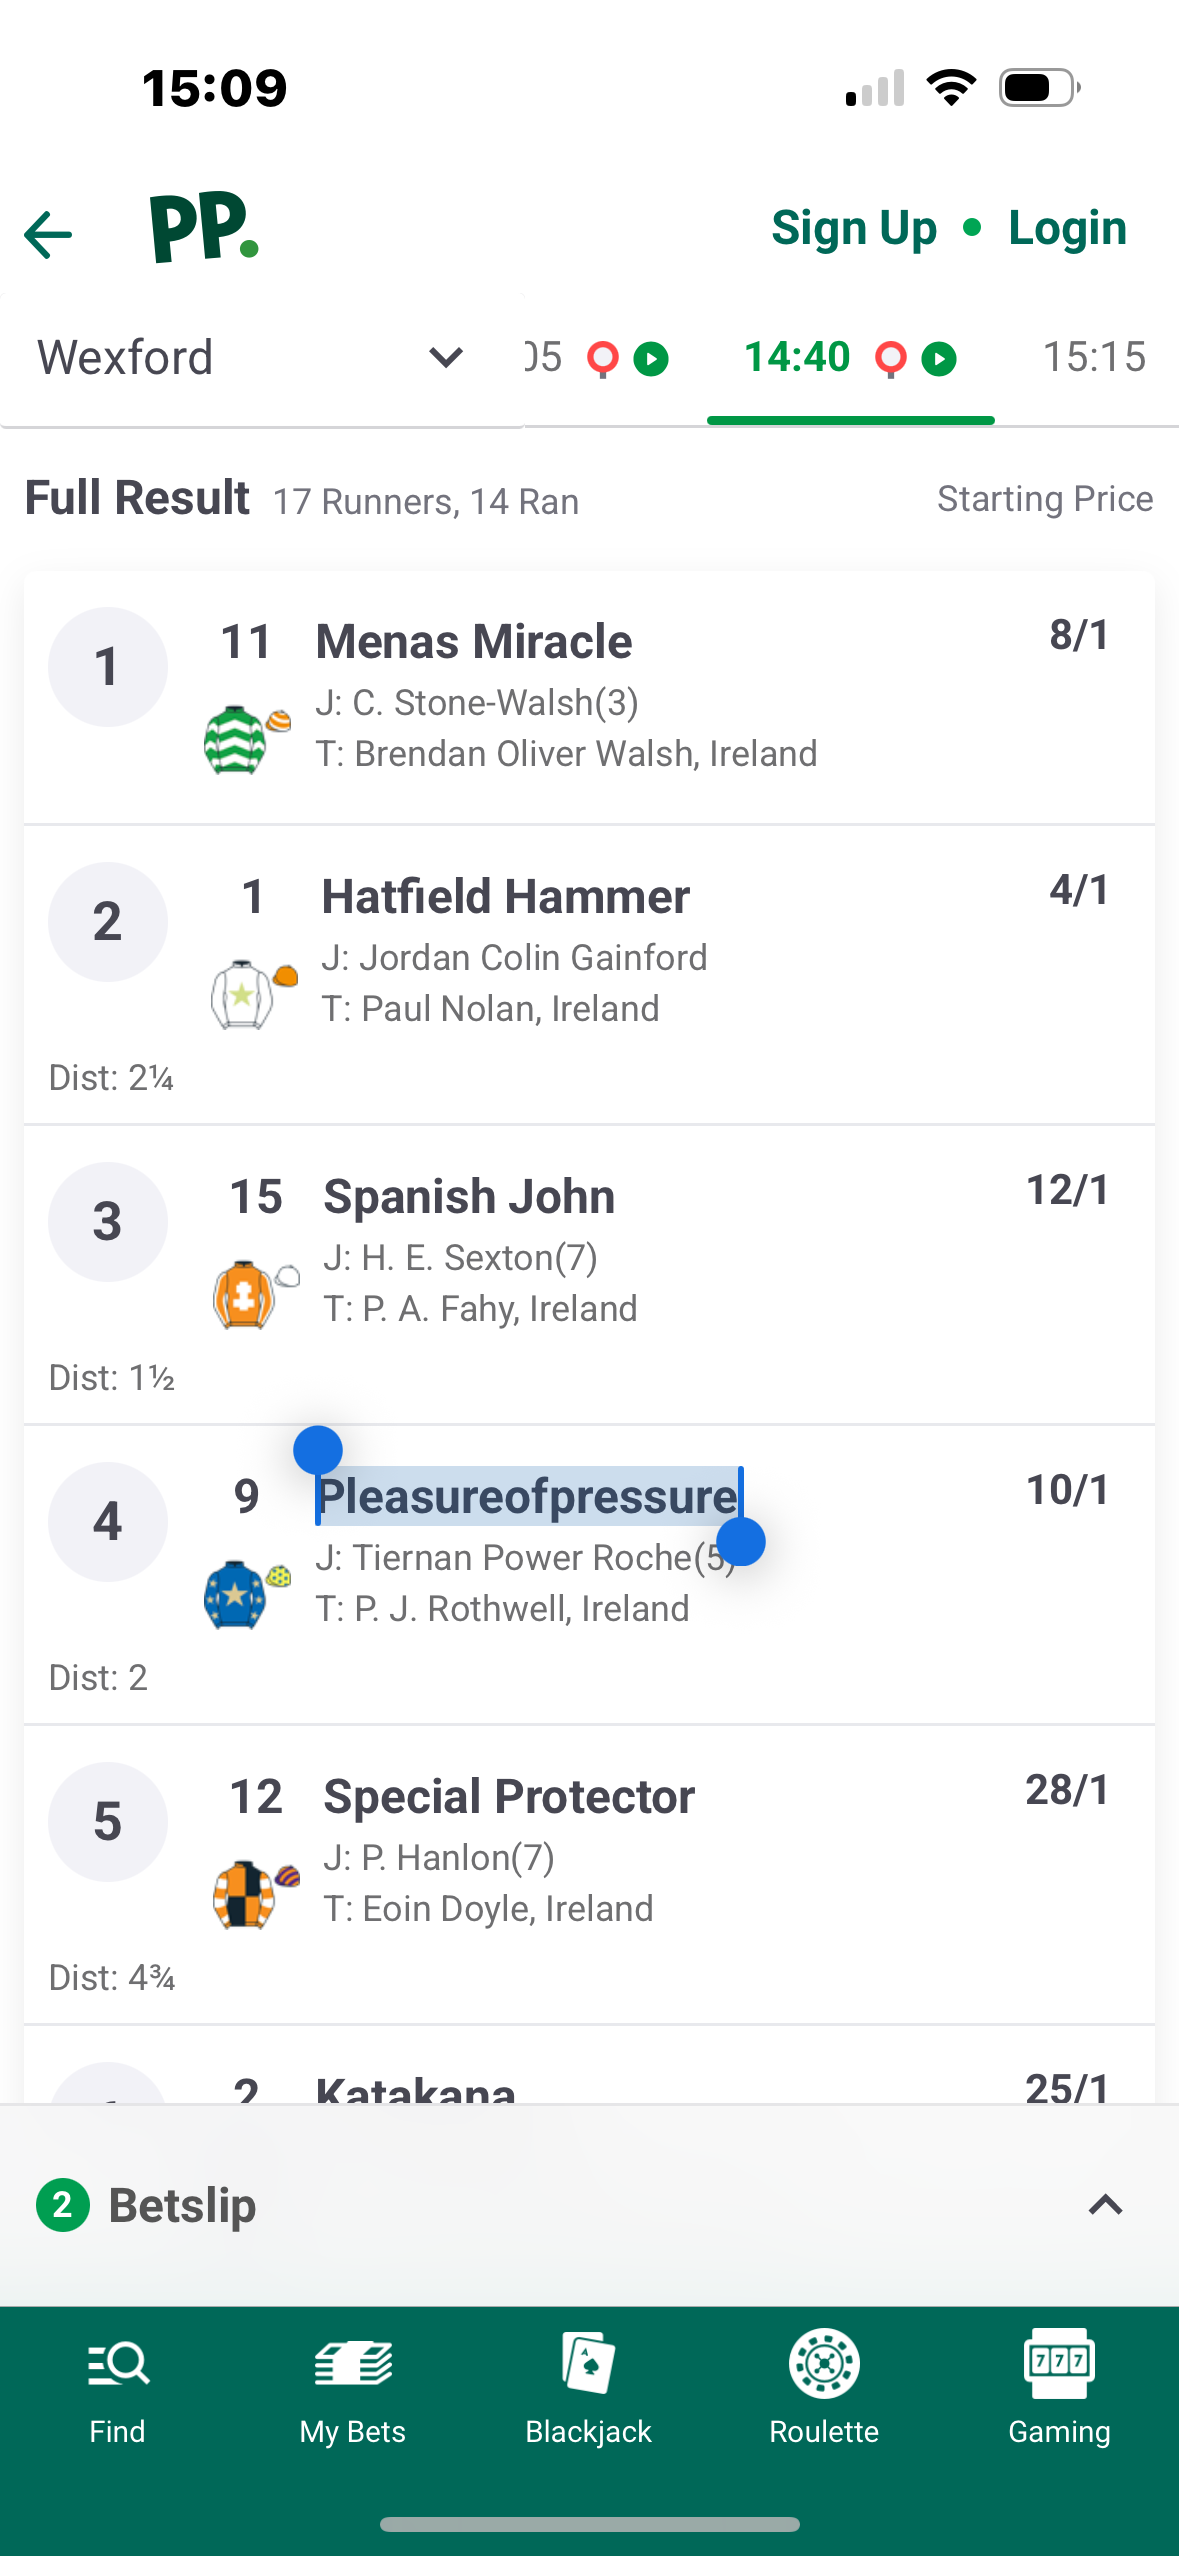Tap the Sign Up link

[x=854, y=229]
